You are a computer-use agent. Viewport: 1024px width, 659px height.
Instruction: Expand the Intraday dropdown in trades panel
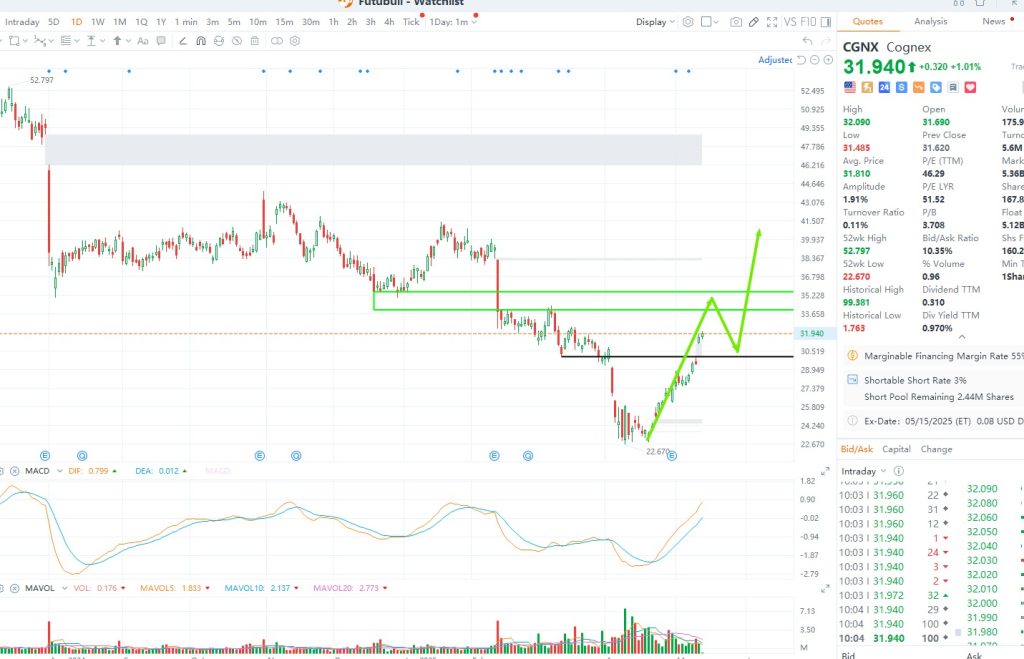tap(866, 471)
